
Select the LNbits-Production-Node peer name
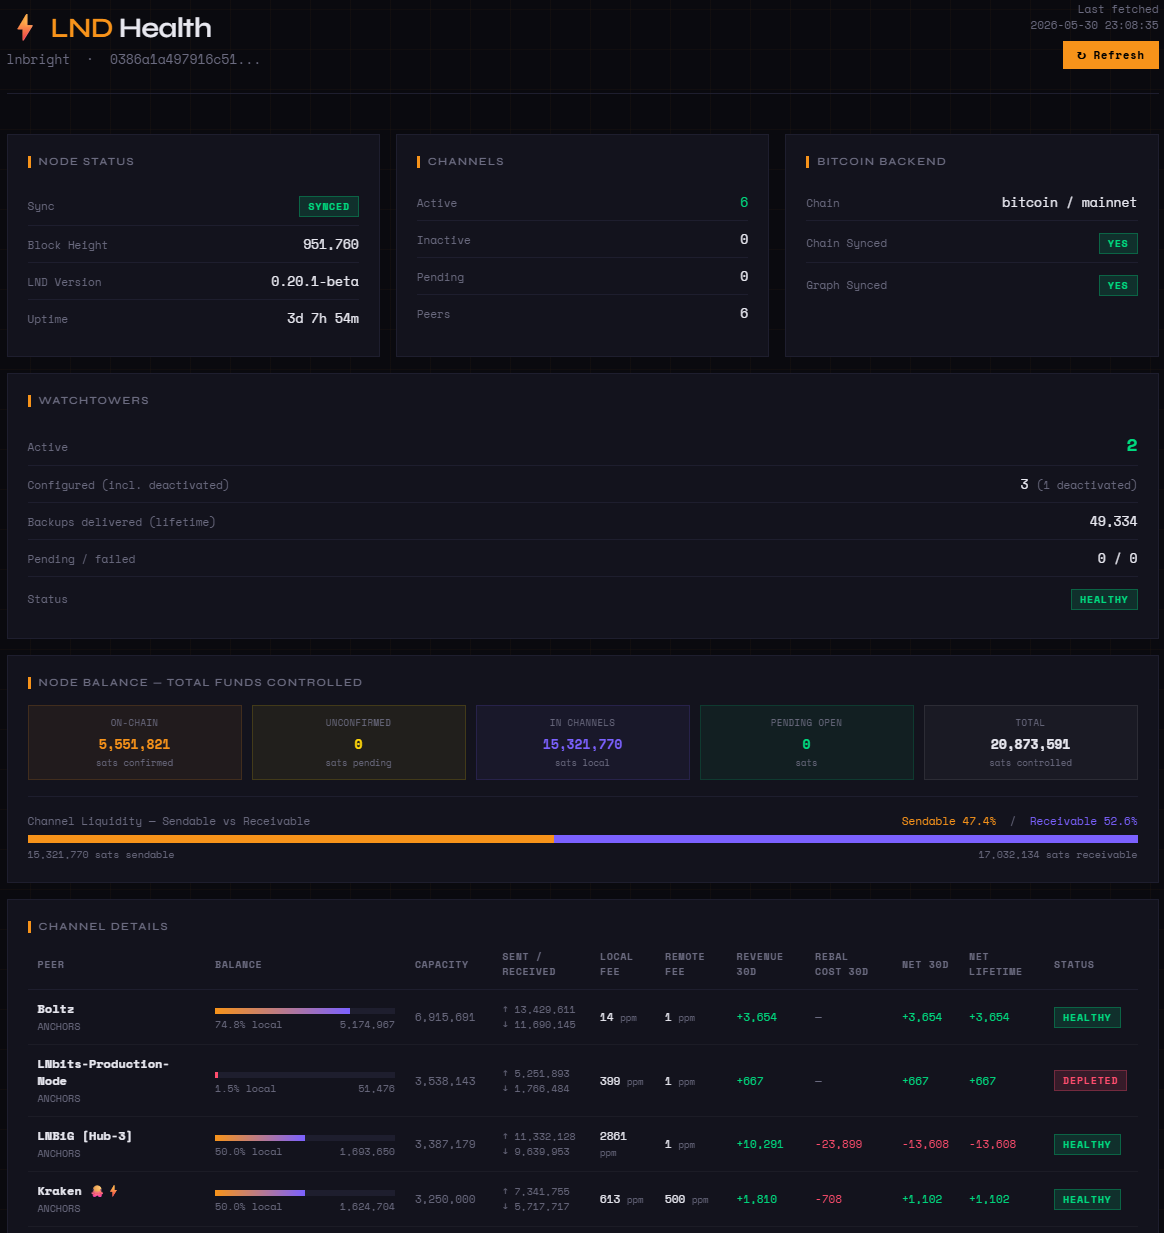[x=103, y=1072]
